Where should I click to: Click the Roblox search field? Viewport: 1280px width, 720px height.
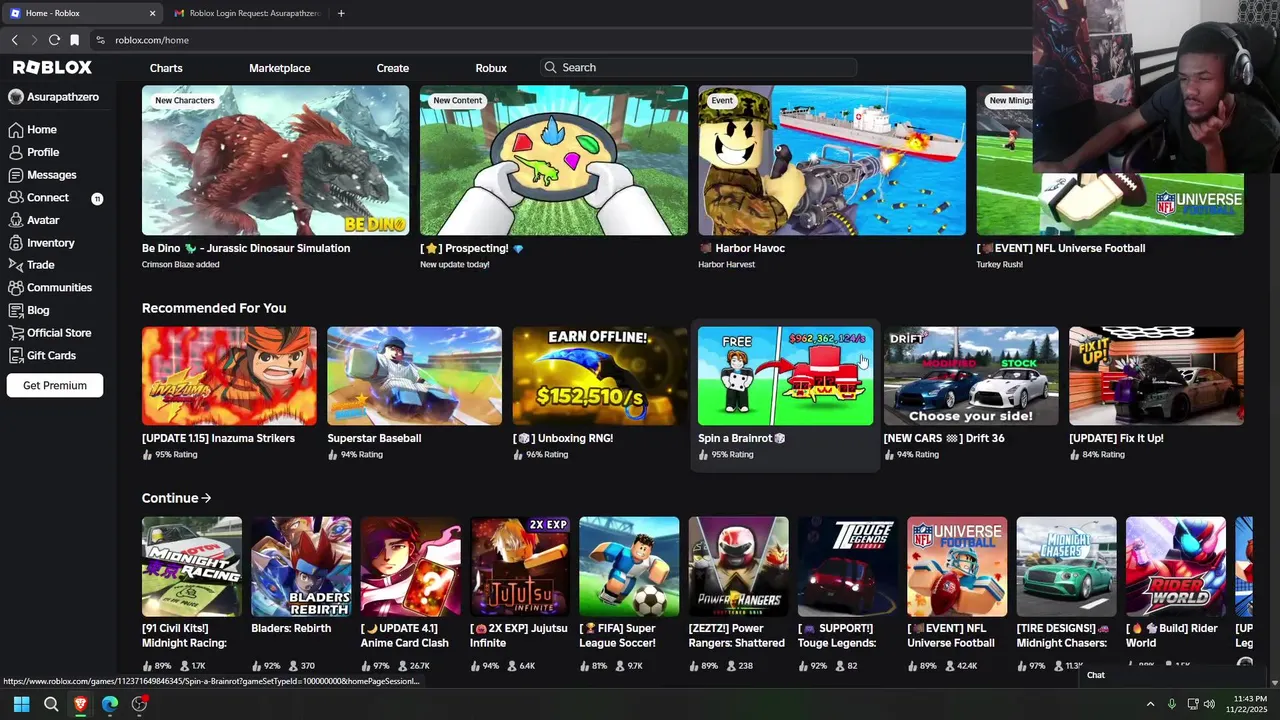[698, 68]
